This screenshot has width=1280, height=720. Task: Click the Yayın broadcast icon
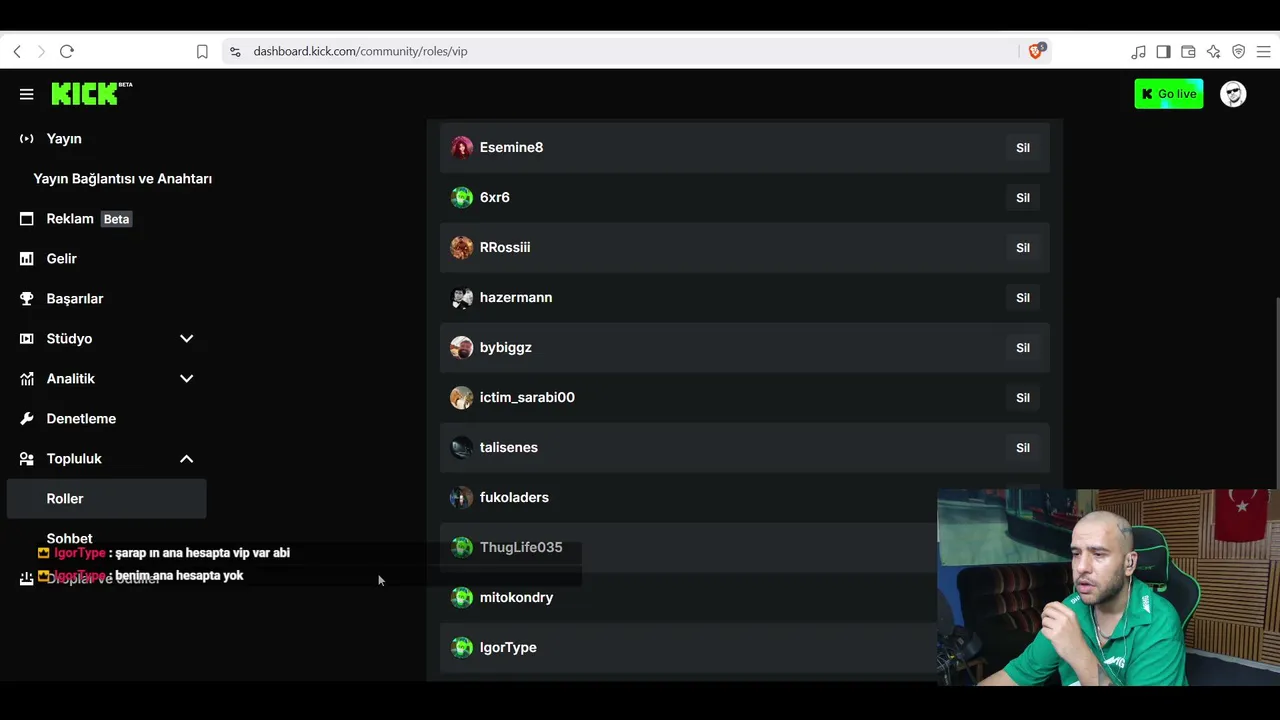(x=27, y=139)
